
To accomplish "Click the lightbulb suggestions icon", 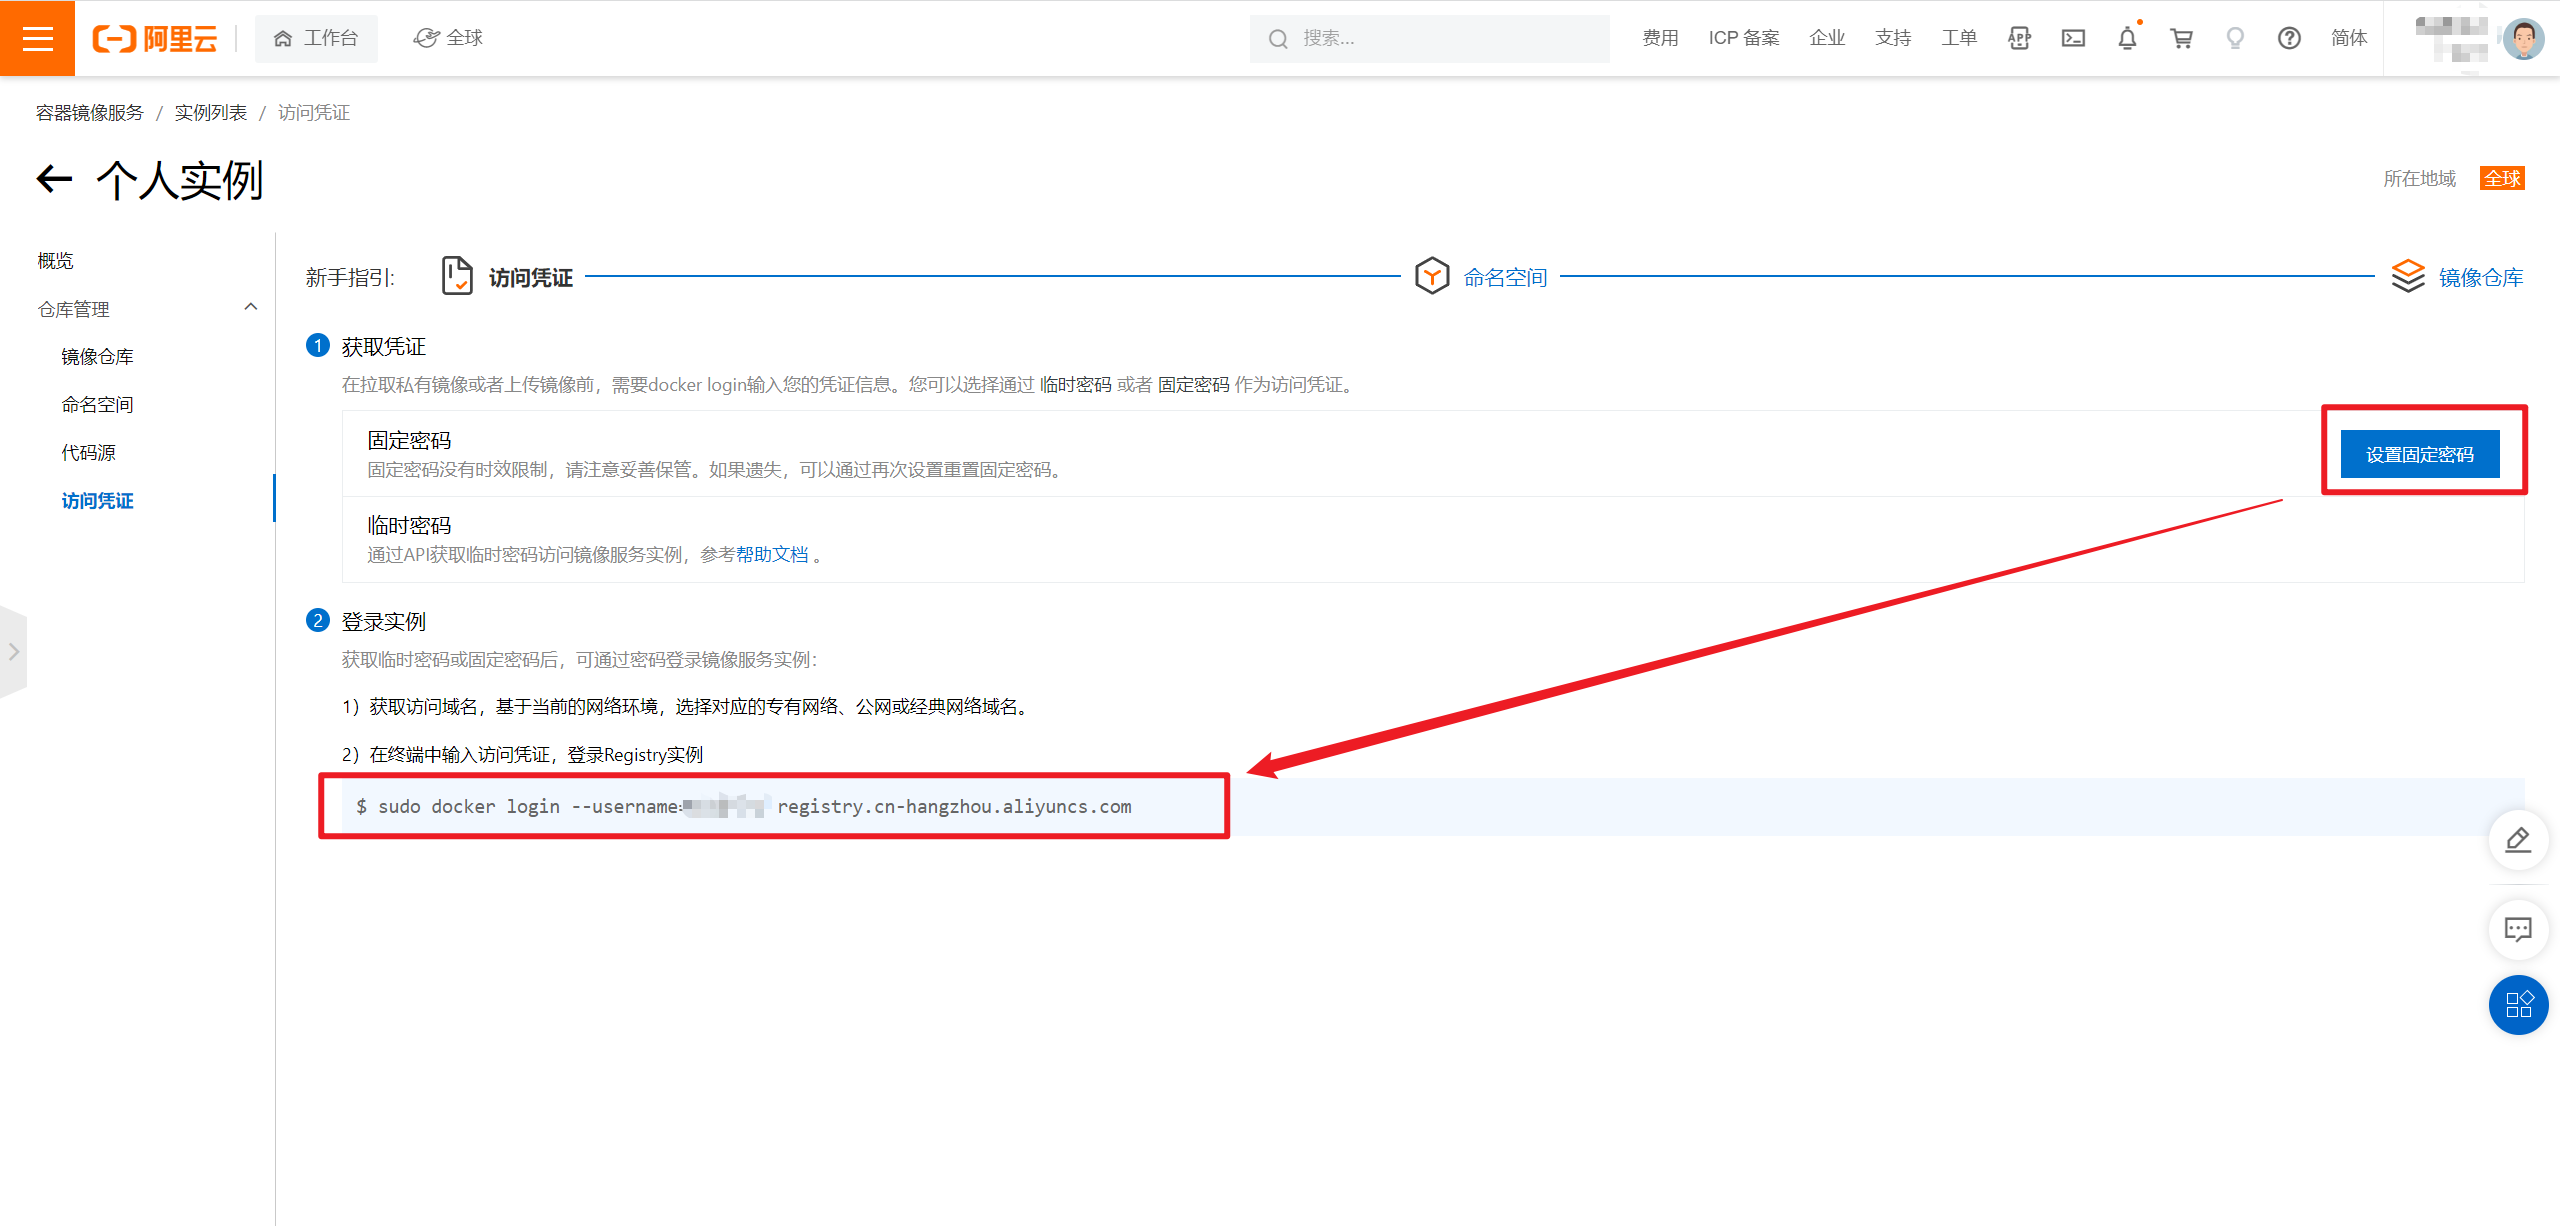I will pyautogui.click(x=2235, y=38).
